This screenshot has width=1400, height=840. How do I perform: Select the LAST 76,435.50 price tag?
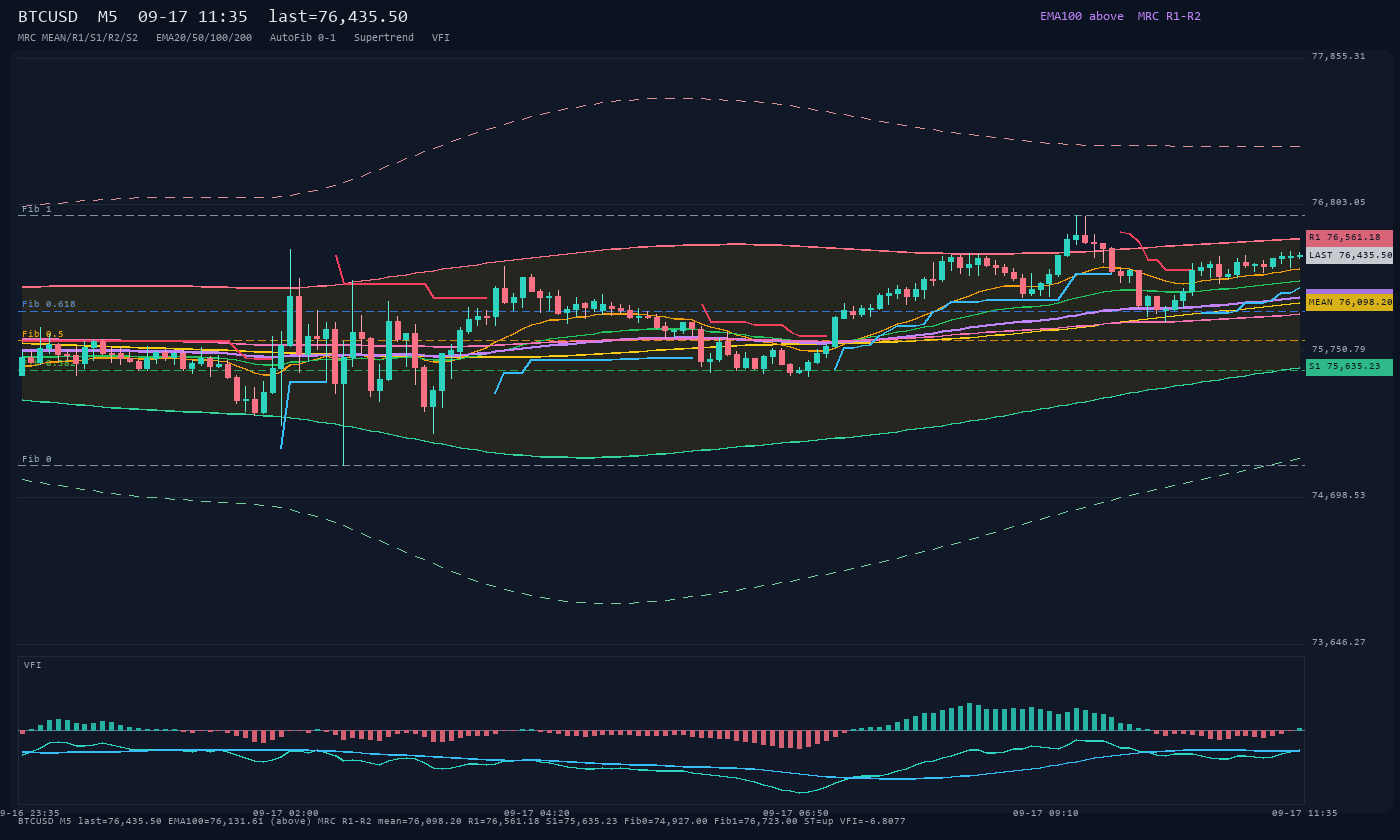tap(1349, 255)
